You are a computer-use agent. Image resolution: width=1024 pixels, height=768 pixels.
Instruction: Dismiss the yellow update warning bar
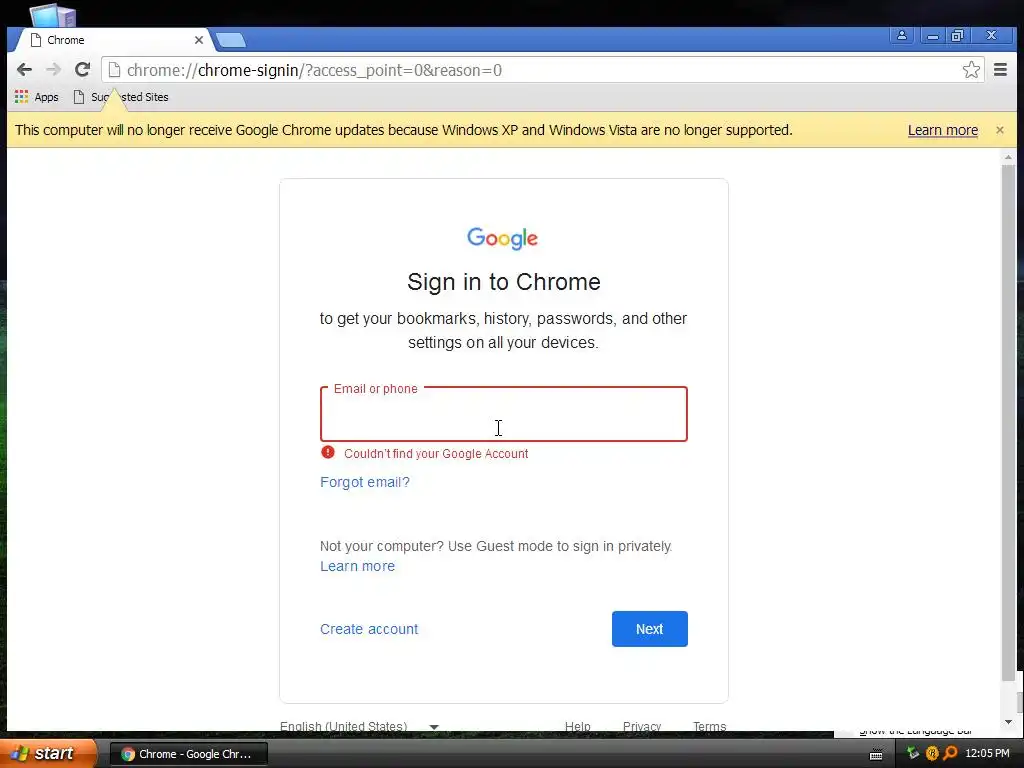click(x=1000, y=130)
